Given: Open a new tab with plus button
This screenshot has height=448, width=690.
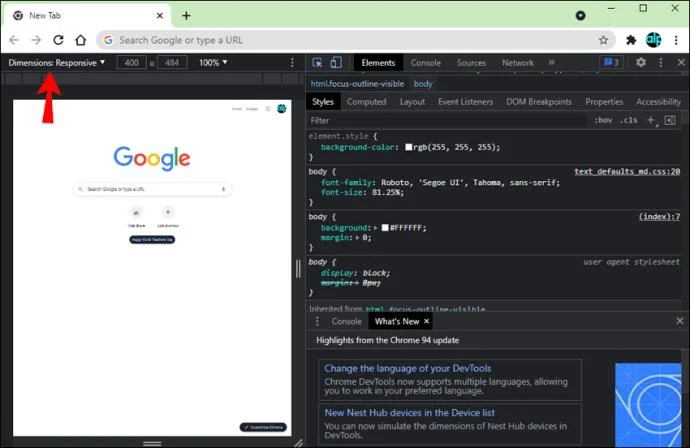Looking at the screenshot, I should click(x=186, y=15).
